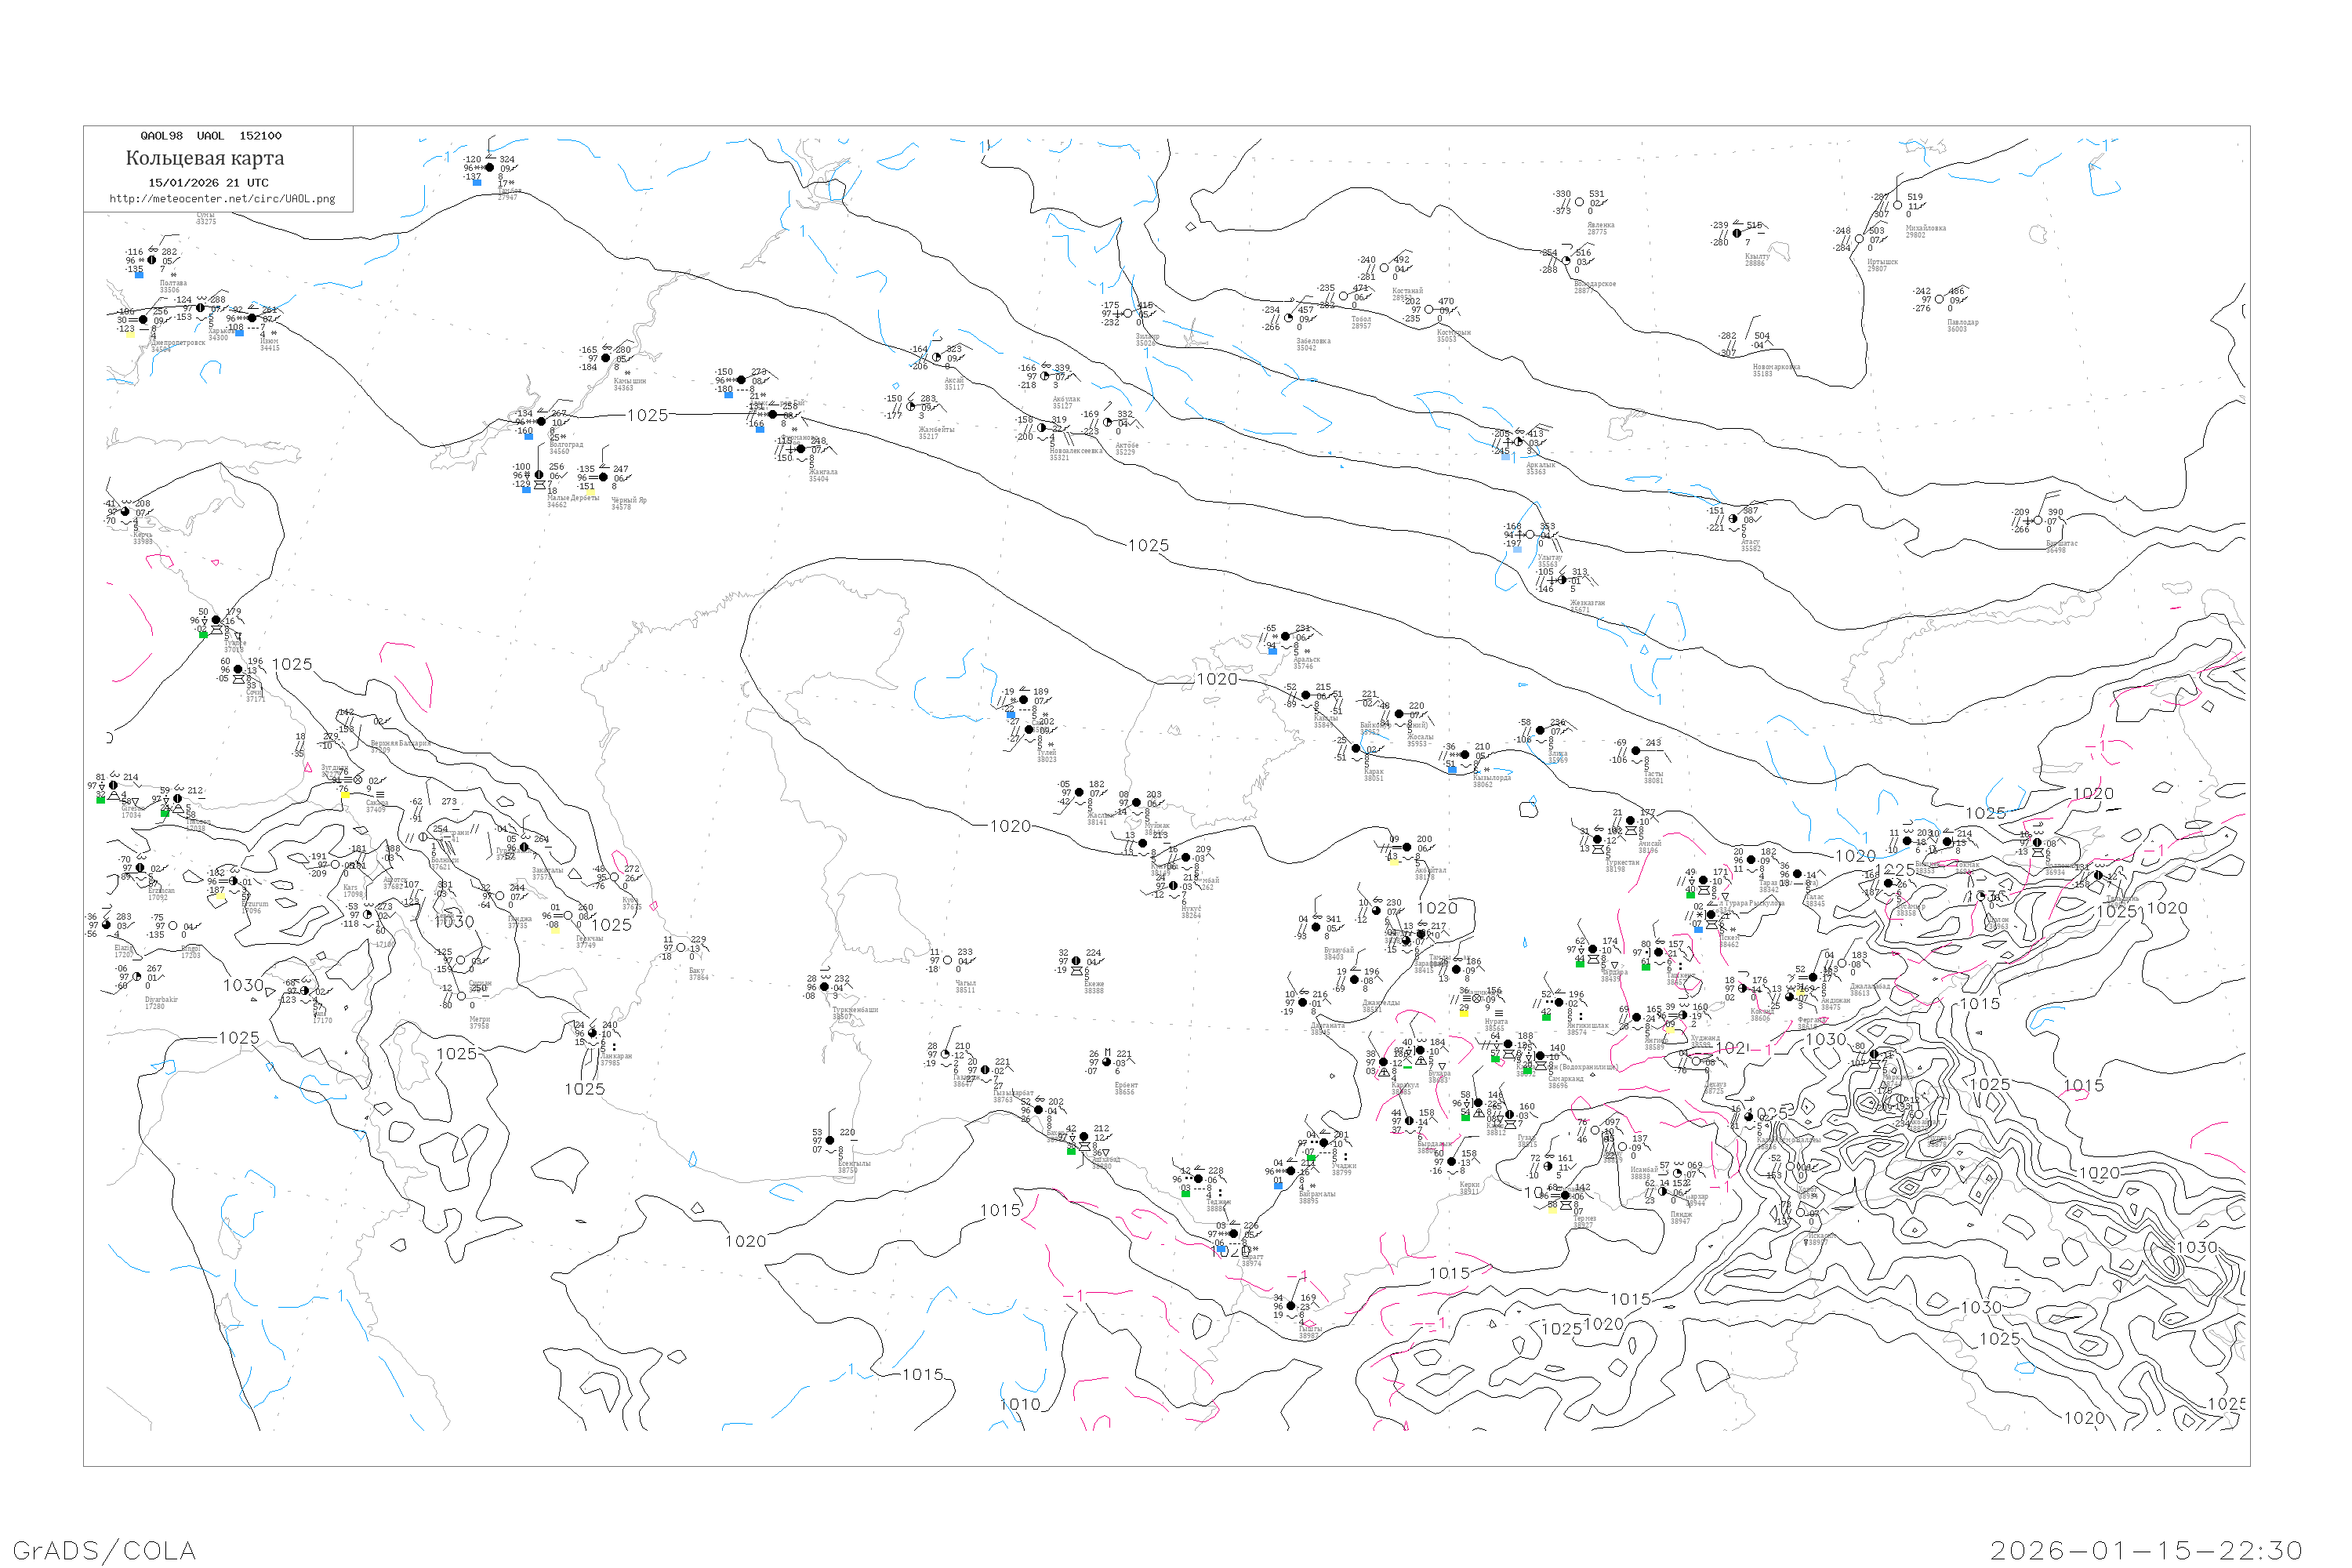
Task: Click the QAOL98 UAOL 152100 header code
Action: tap(211, 136)
